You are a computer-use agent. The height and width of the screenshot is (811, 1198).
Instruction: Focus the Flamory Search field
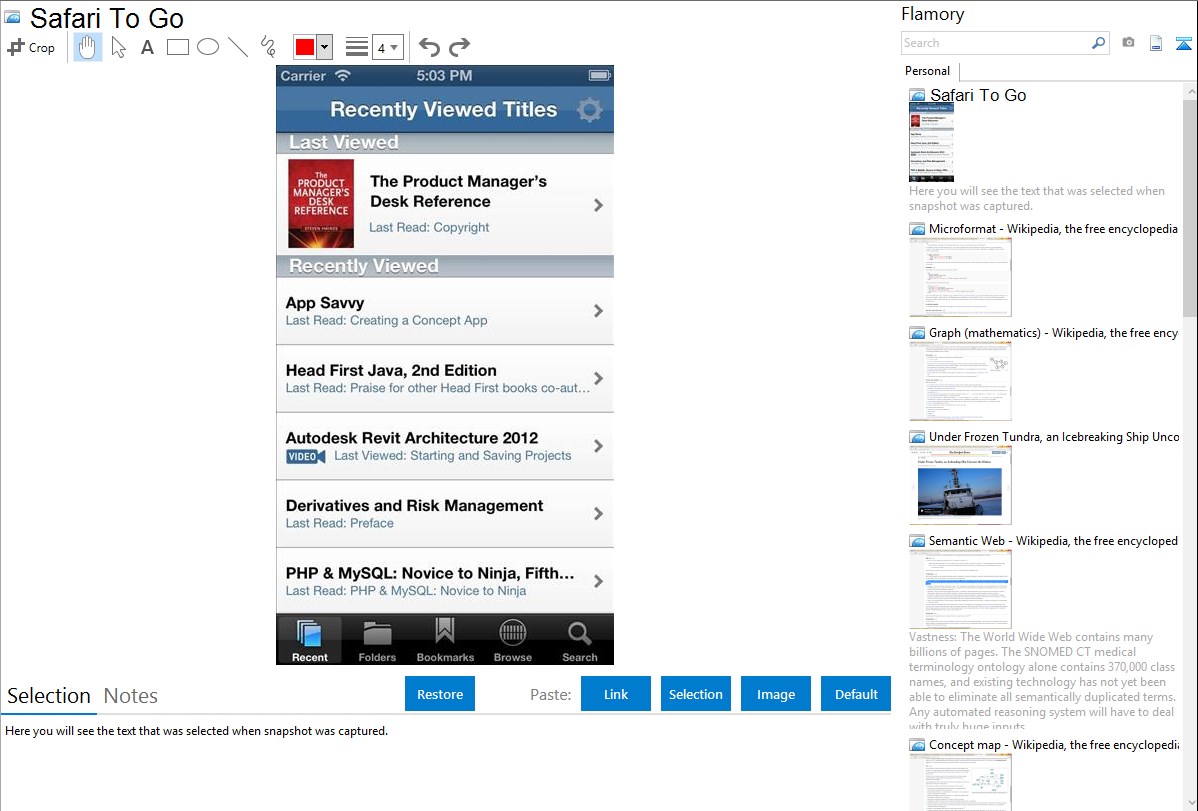click(x=996, y=43)
